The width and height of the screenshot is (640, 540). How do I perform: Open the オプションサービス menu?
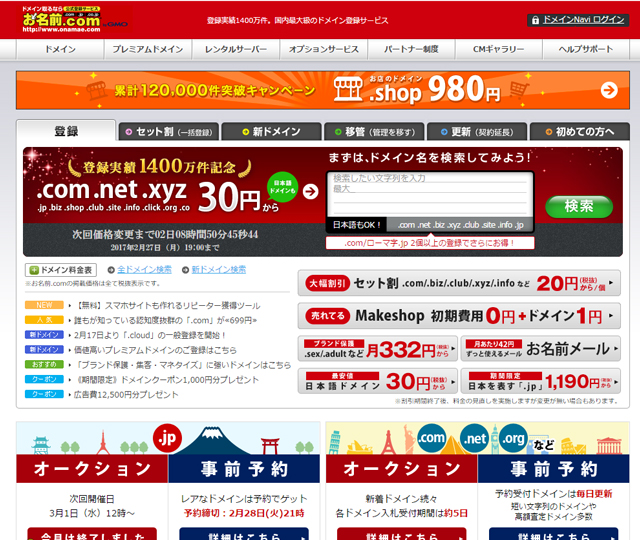(324, 49)
